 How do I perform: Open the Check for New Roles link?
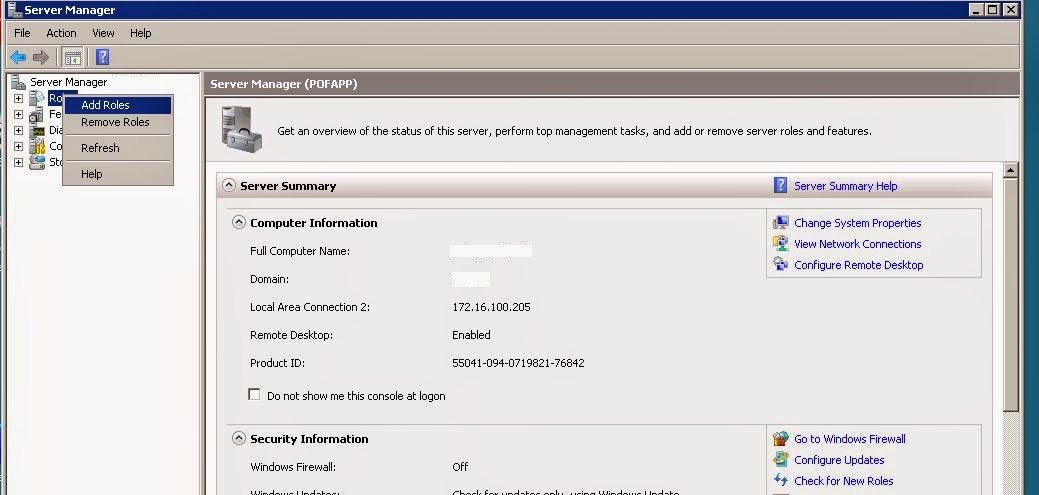click(x=844, y=481)
